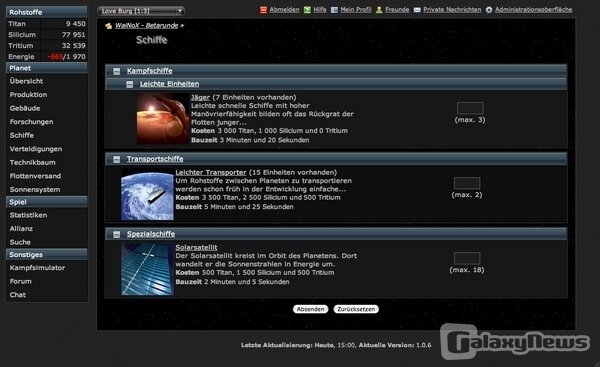The width and height of the screenshot is (600, 367).
Task: Click the (max. 2) text for Transporter
Action: coord(467,195)
